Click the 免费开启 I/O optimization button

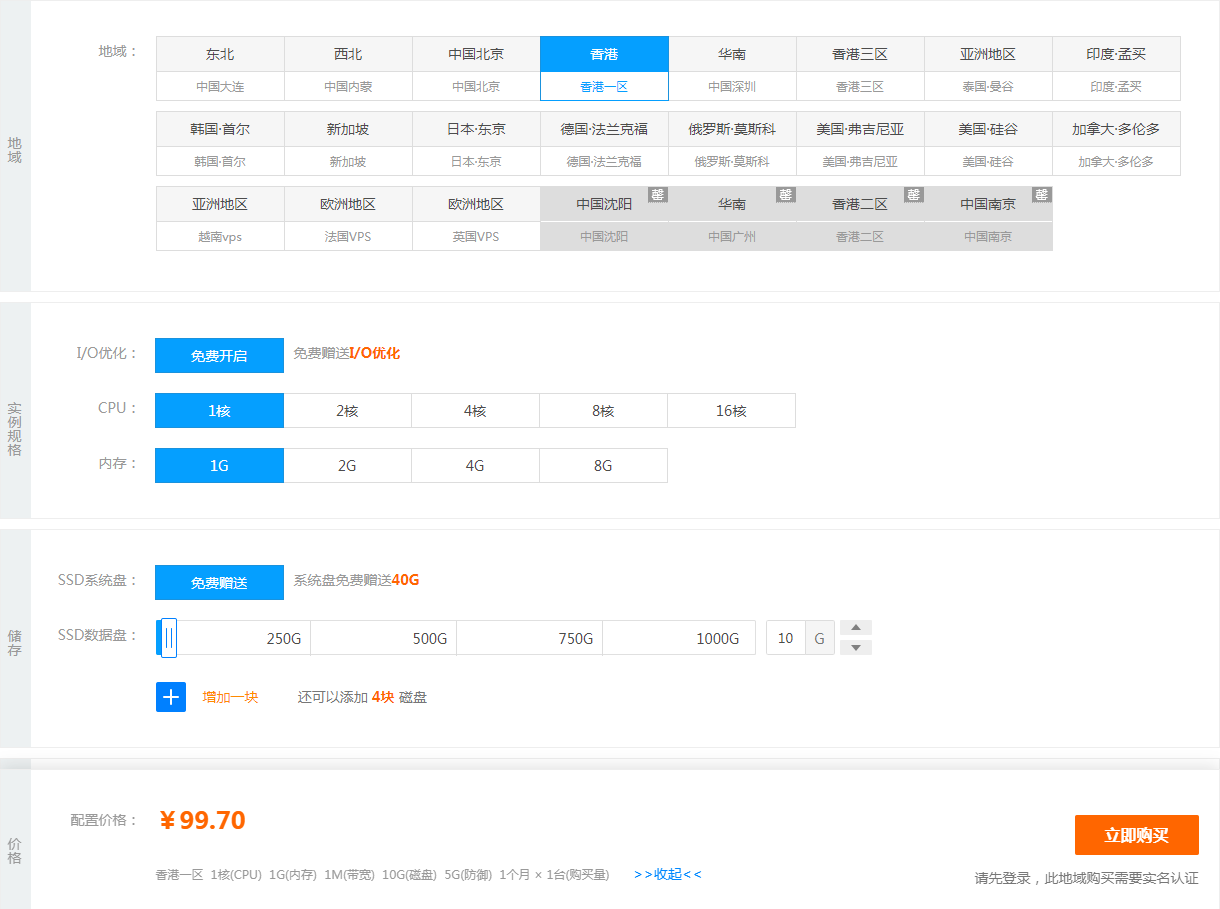click(219, 355)
